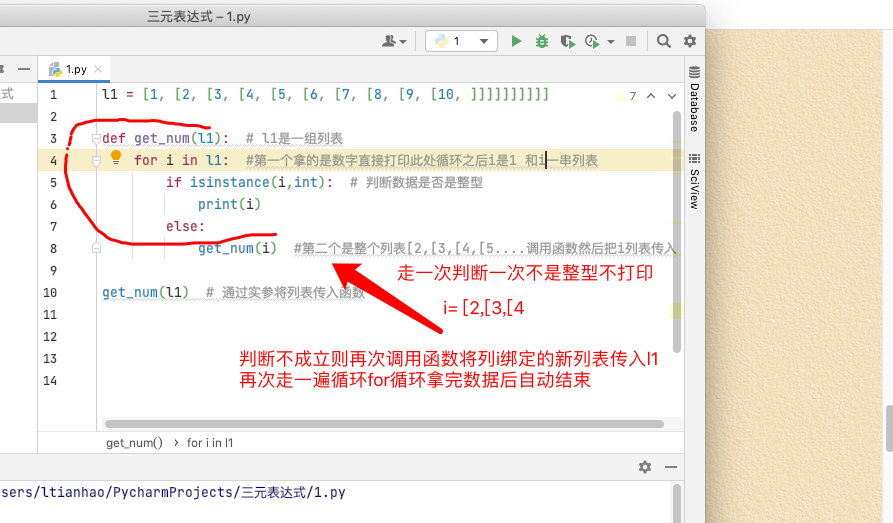Click the Run console vertical scrollbar
893x523 pixels.
click(677, 504)
